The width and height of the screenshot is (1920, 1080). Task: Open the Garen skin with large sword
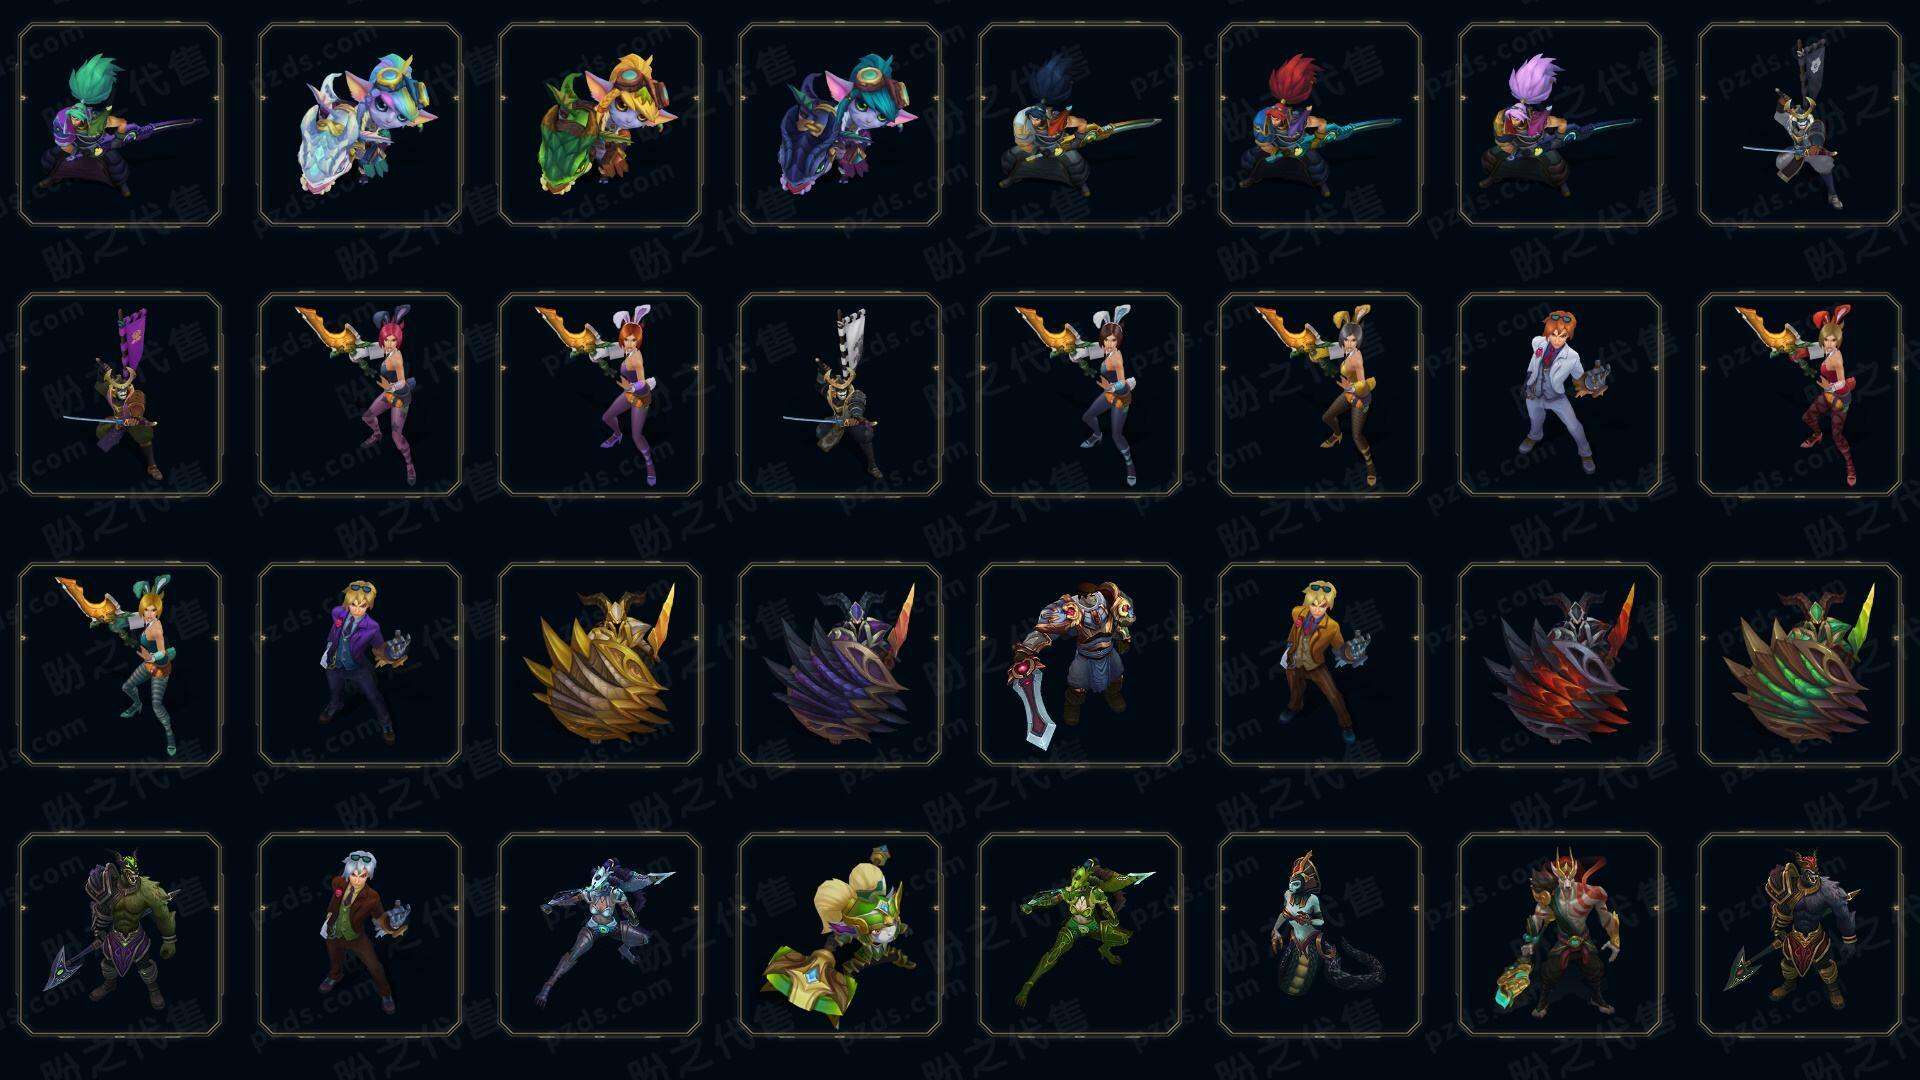click(x=1080, y=664)
